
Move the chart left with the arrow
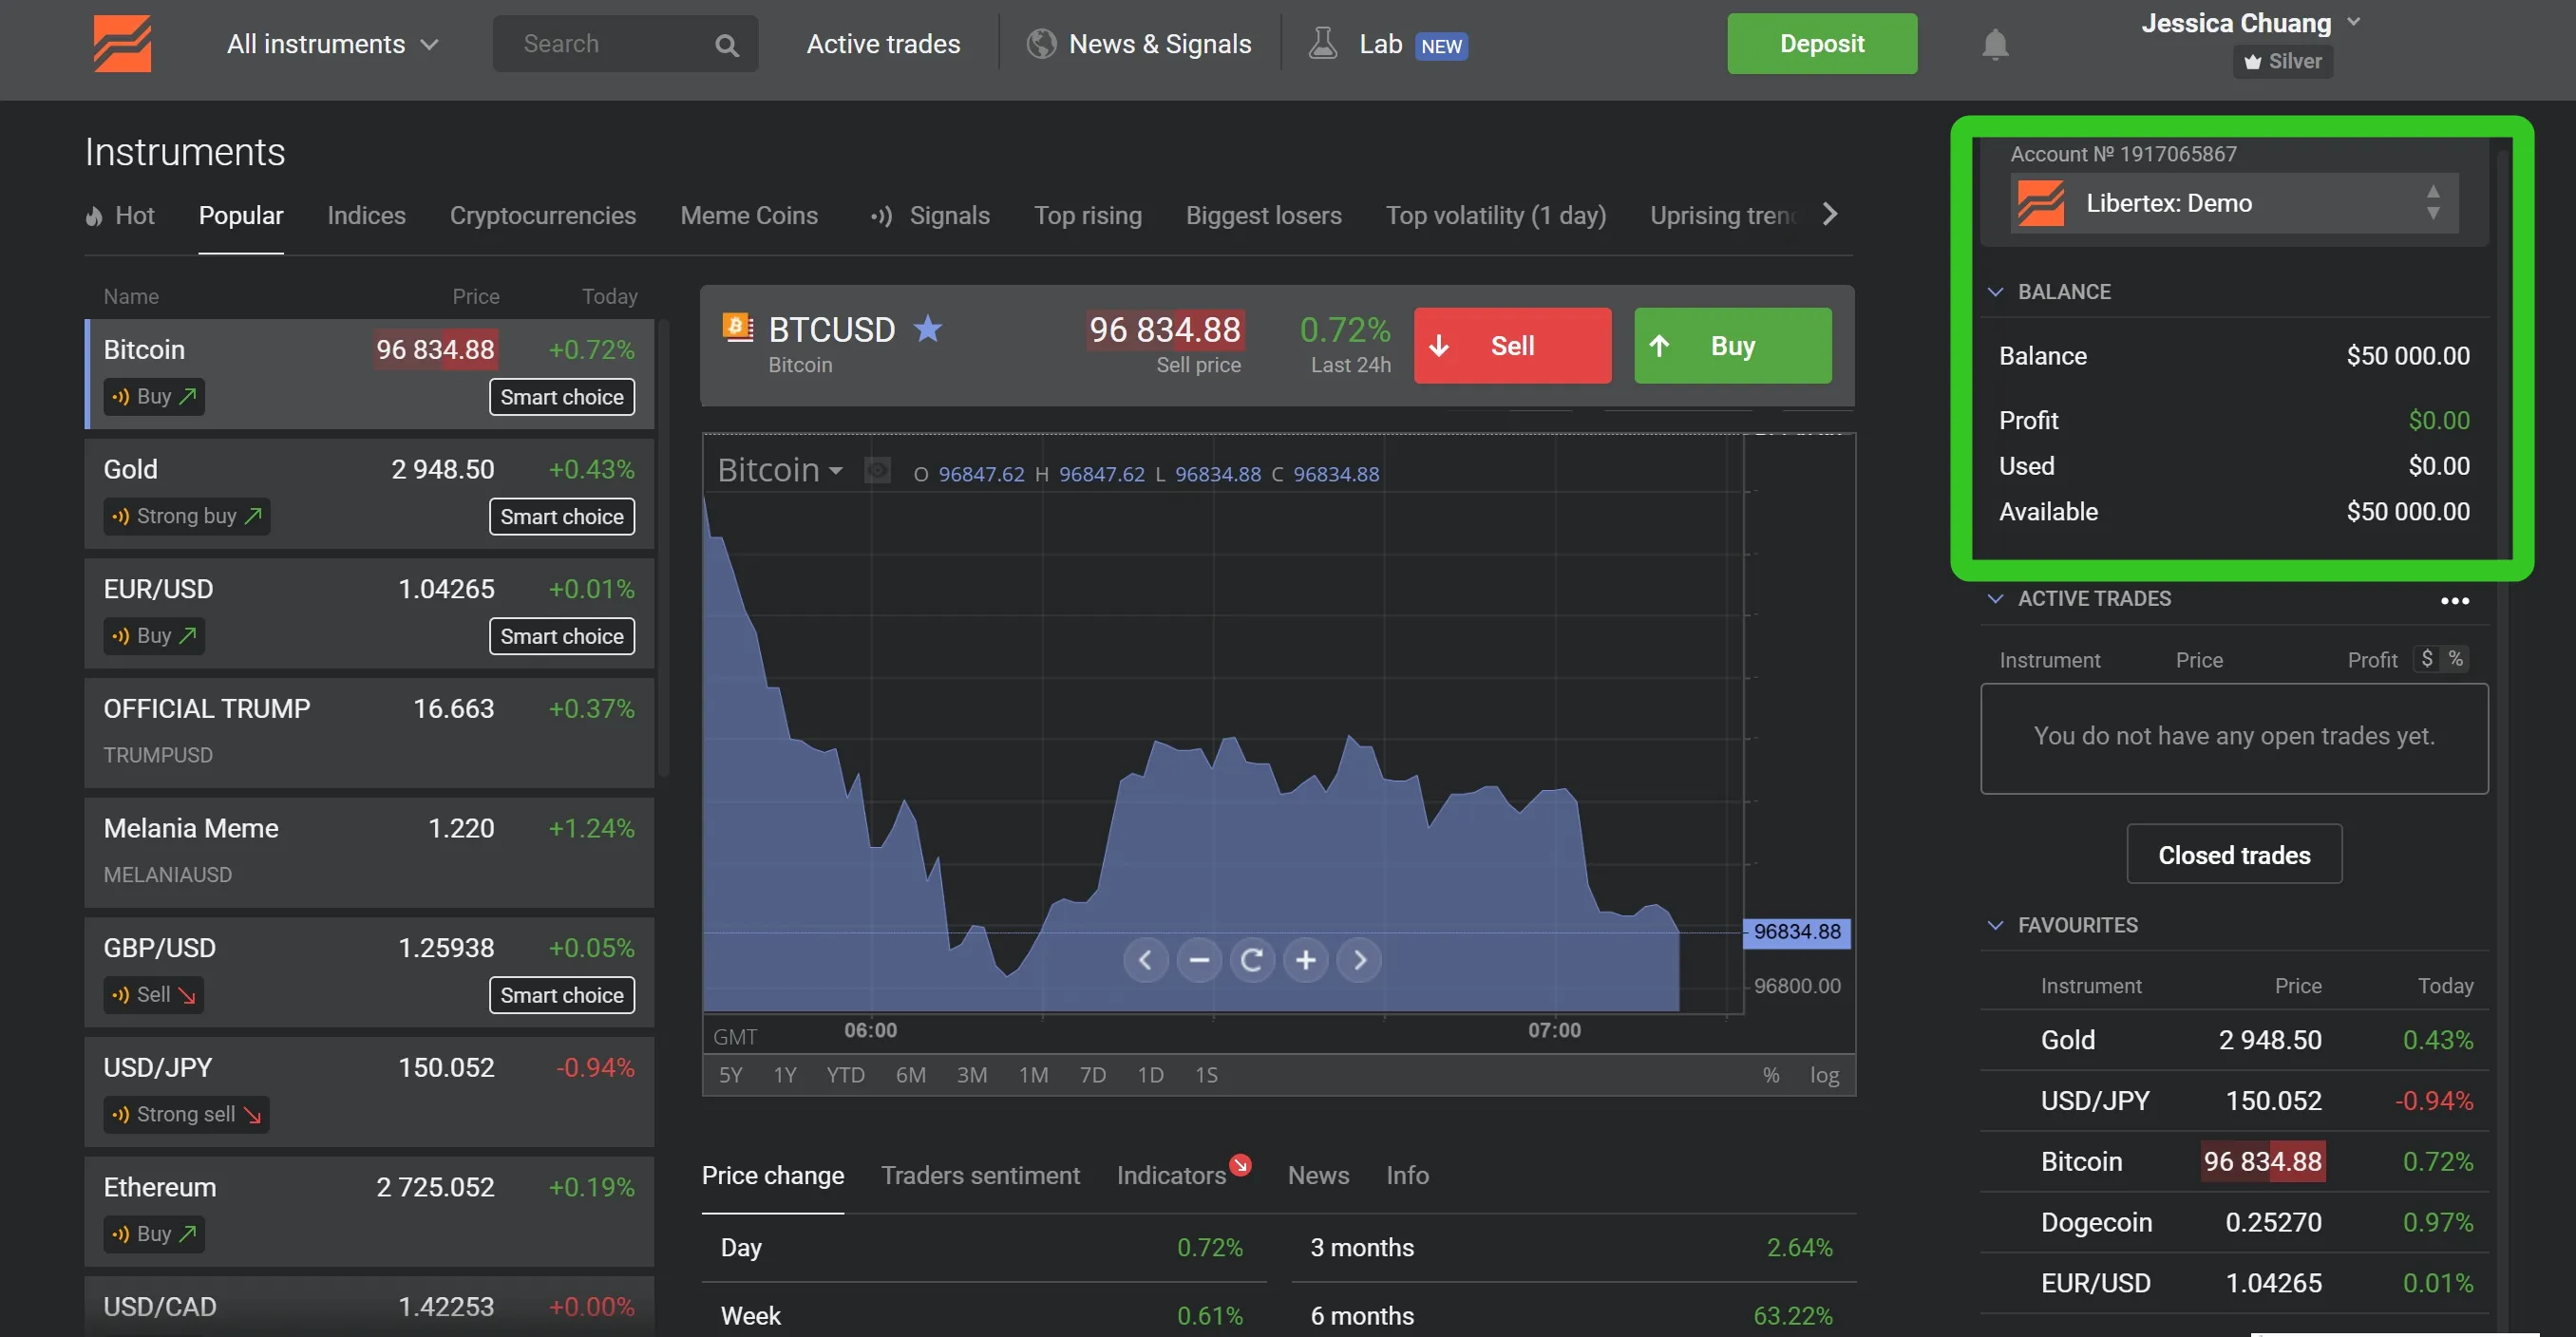[x=1145, y=960]
